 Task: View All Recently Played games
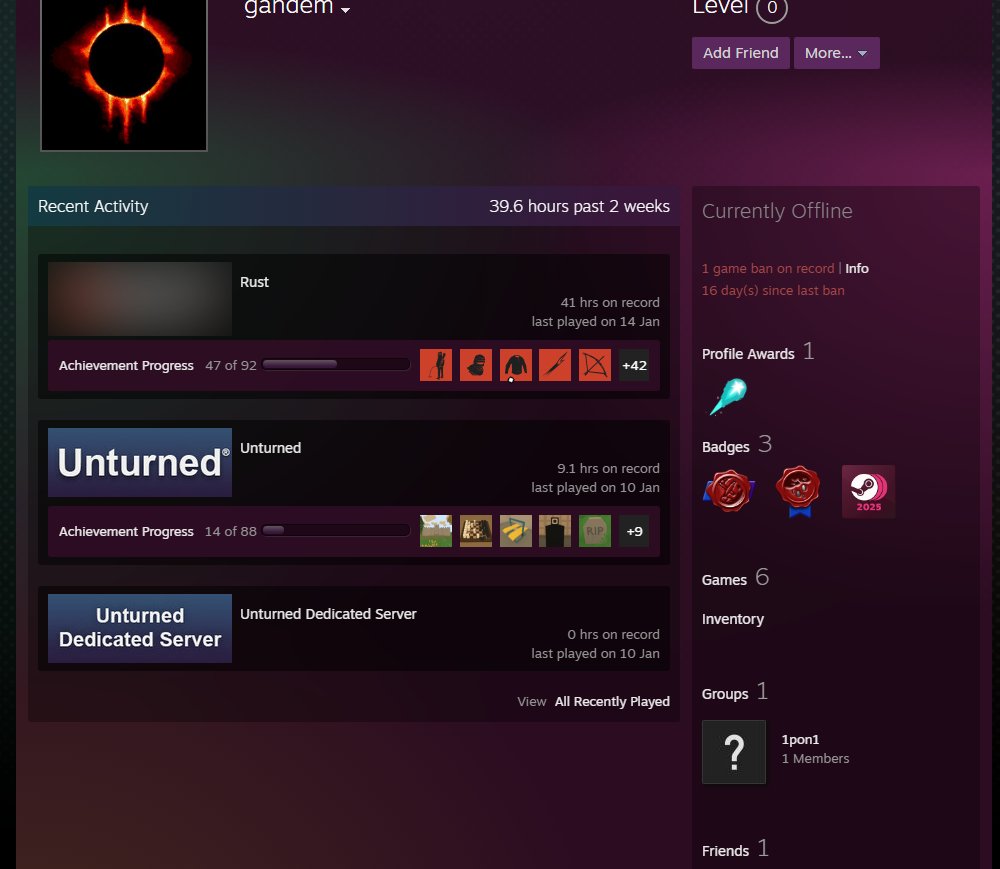612,701
